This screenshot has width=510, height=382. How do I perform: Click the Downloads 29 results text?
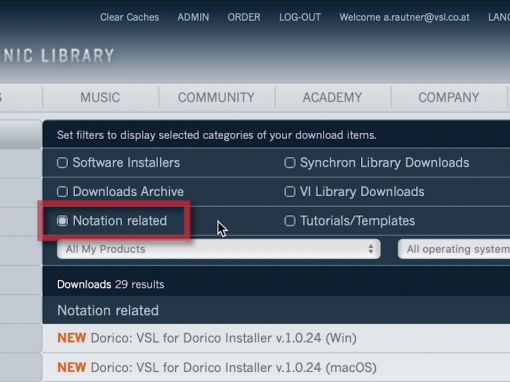tap(111, 284)
